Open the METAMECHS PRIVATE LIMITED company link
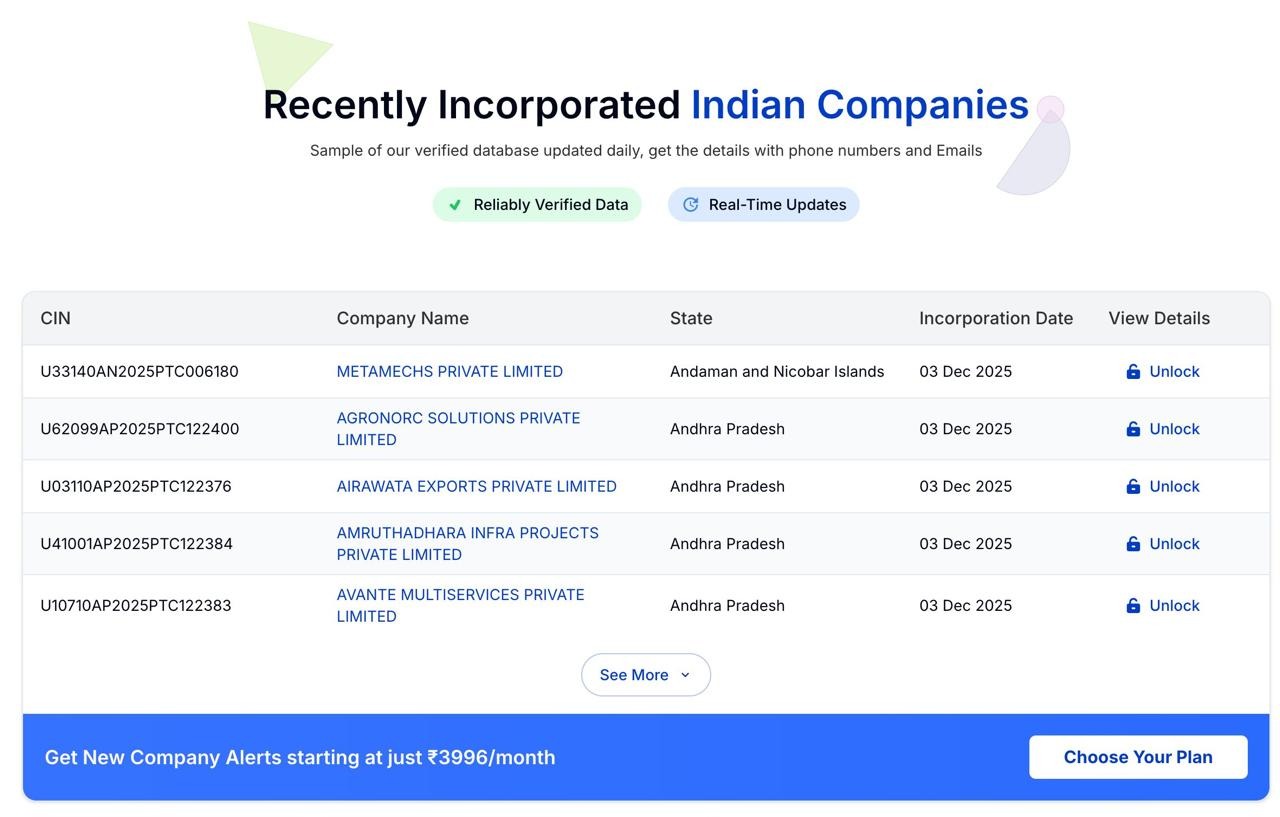1280x817 pixels. tap(449, 372)
